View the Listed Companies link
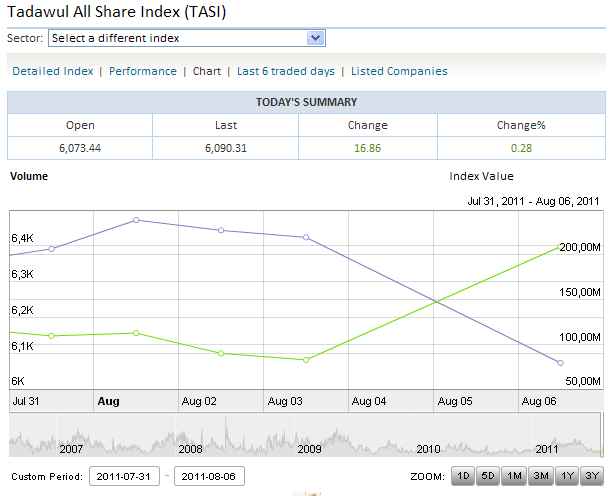The image size is (611, 496). coord(399,71)
